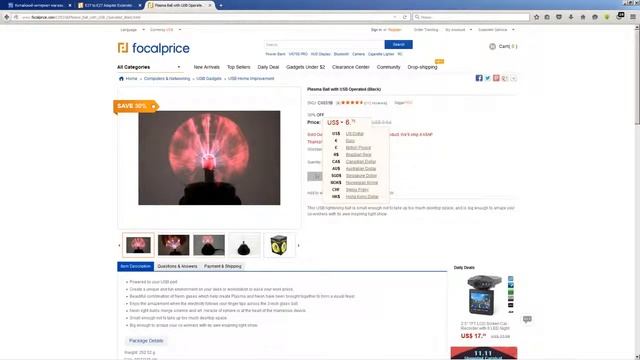Click the Sign in link
The width and height of the screenshot is (640, 360).
tap(376, 30)
